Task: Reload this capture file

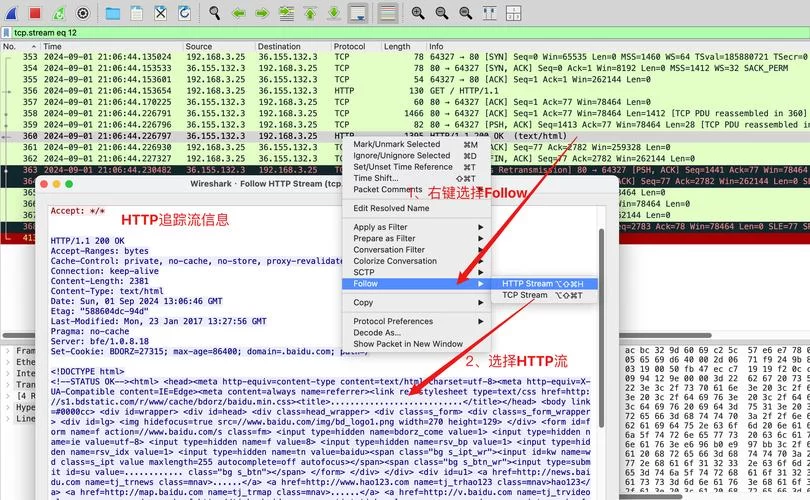Action: click(x=184, y=13)
